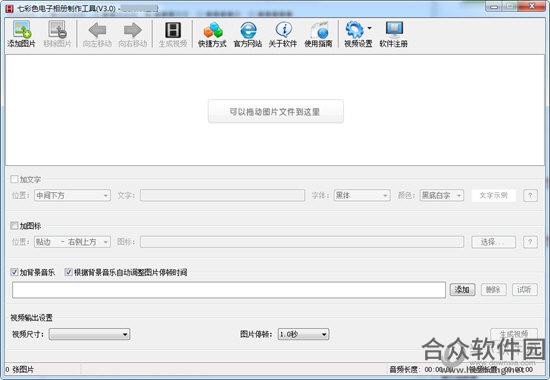Open the 字体 dropdown showing 黑体
Screen dimensions: 550x380
click(x=362, y=195)
